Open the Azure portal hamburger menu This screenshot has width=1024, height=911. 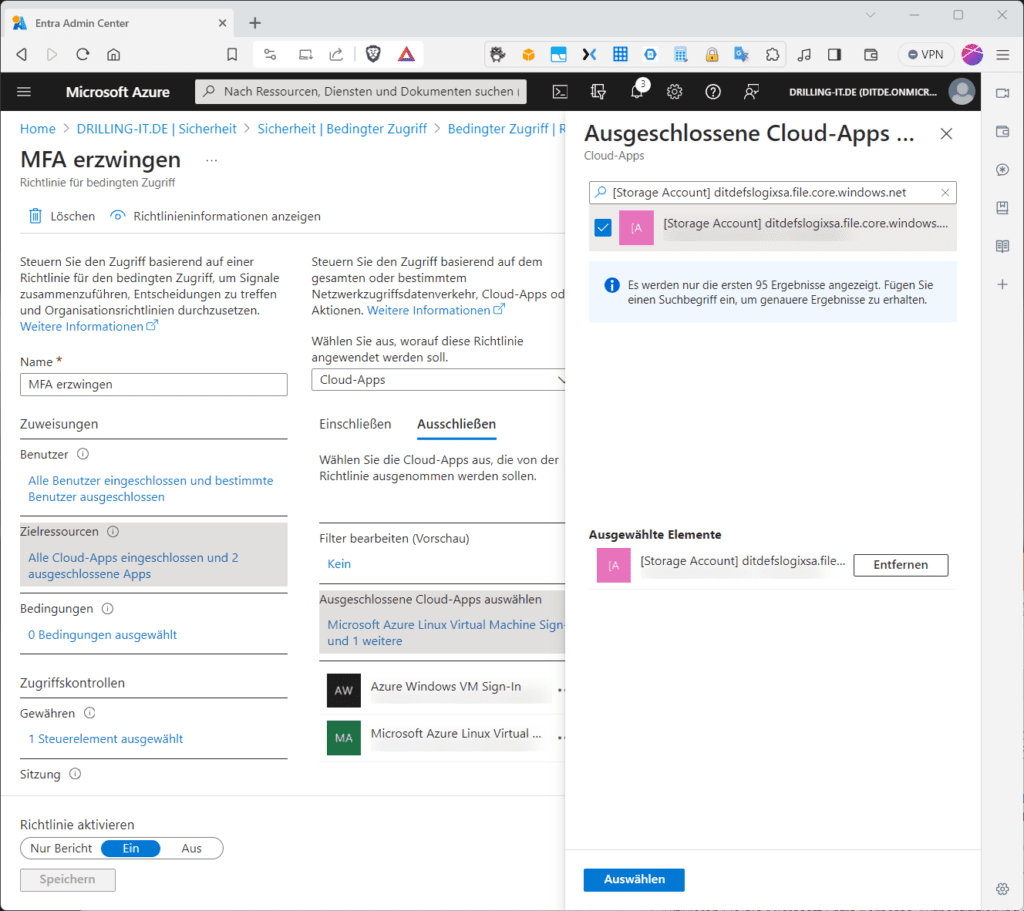[x=24, y=91]
